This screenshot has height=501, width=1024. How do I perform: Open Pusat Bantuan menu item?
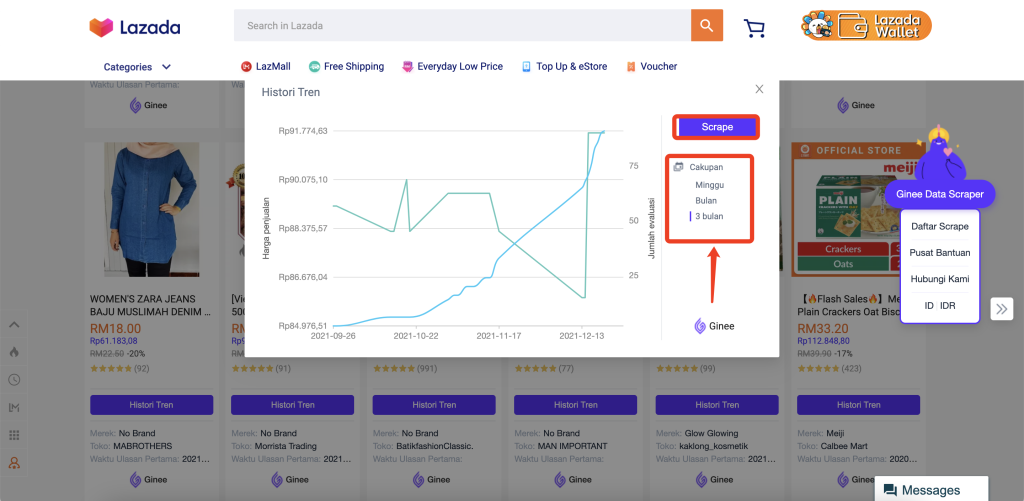[940, 253]
